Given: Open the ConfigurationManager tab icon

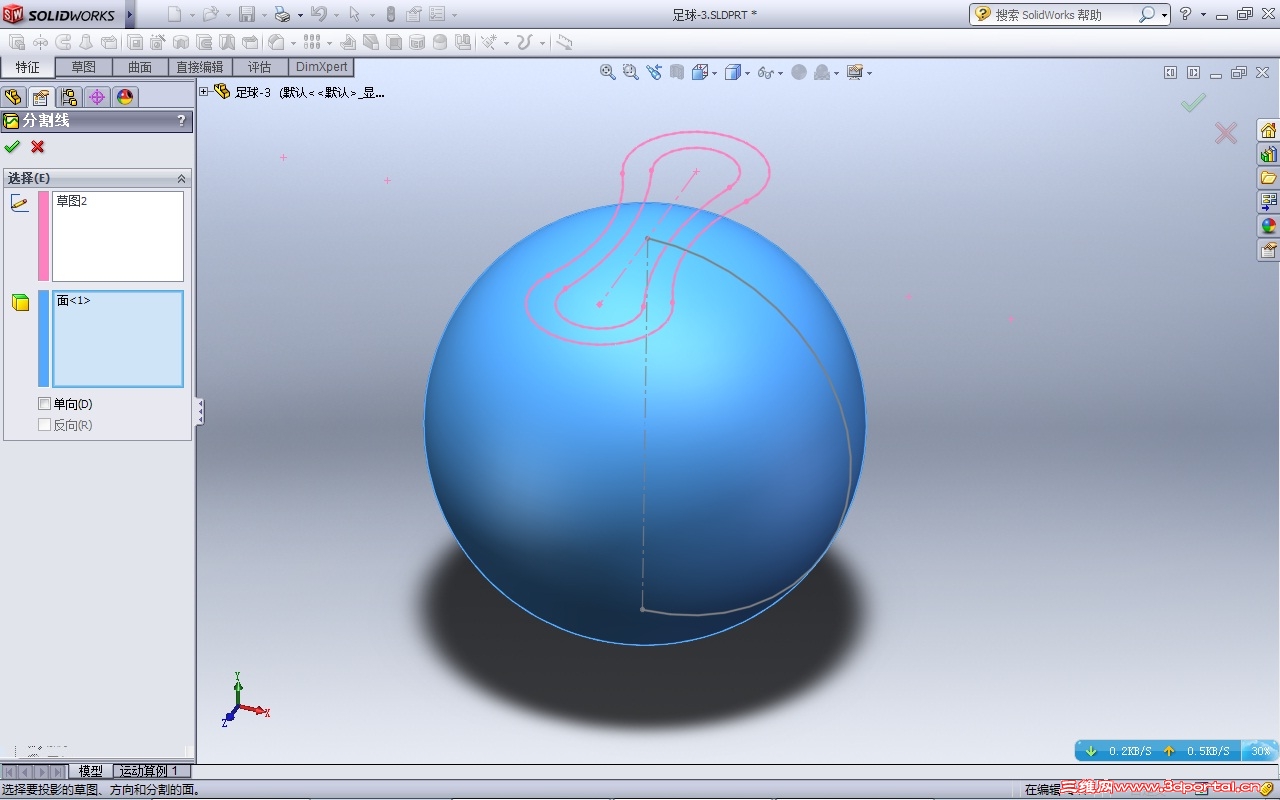Looking at the screenshot, I should (69, 97).
